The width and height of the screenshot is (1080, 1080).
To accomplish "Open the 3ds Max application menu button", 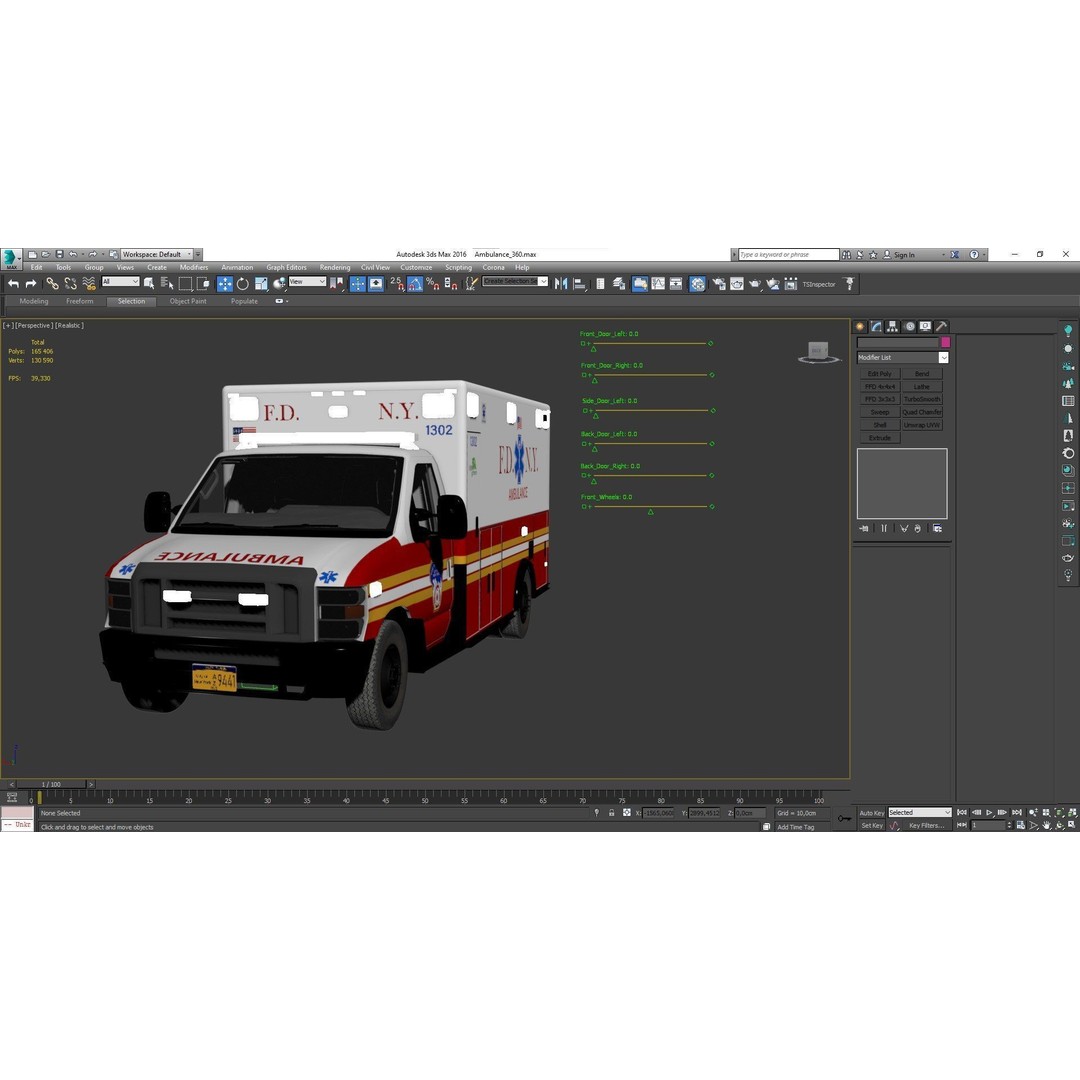I will (x=11, y=258).
